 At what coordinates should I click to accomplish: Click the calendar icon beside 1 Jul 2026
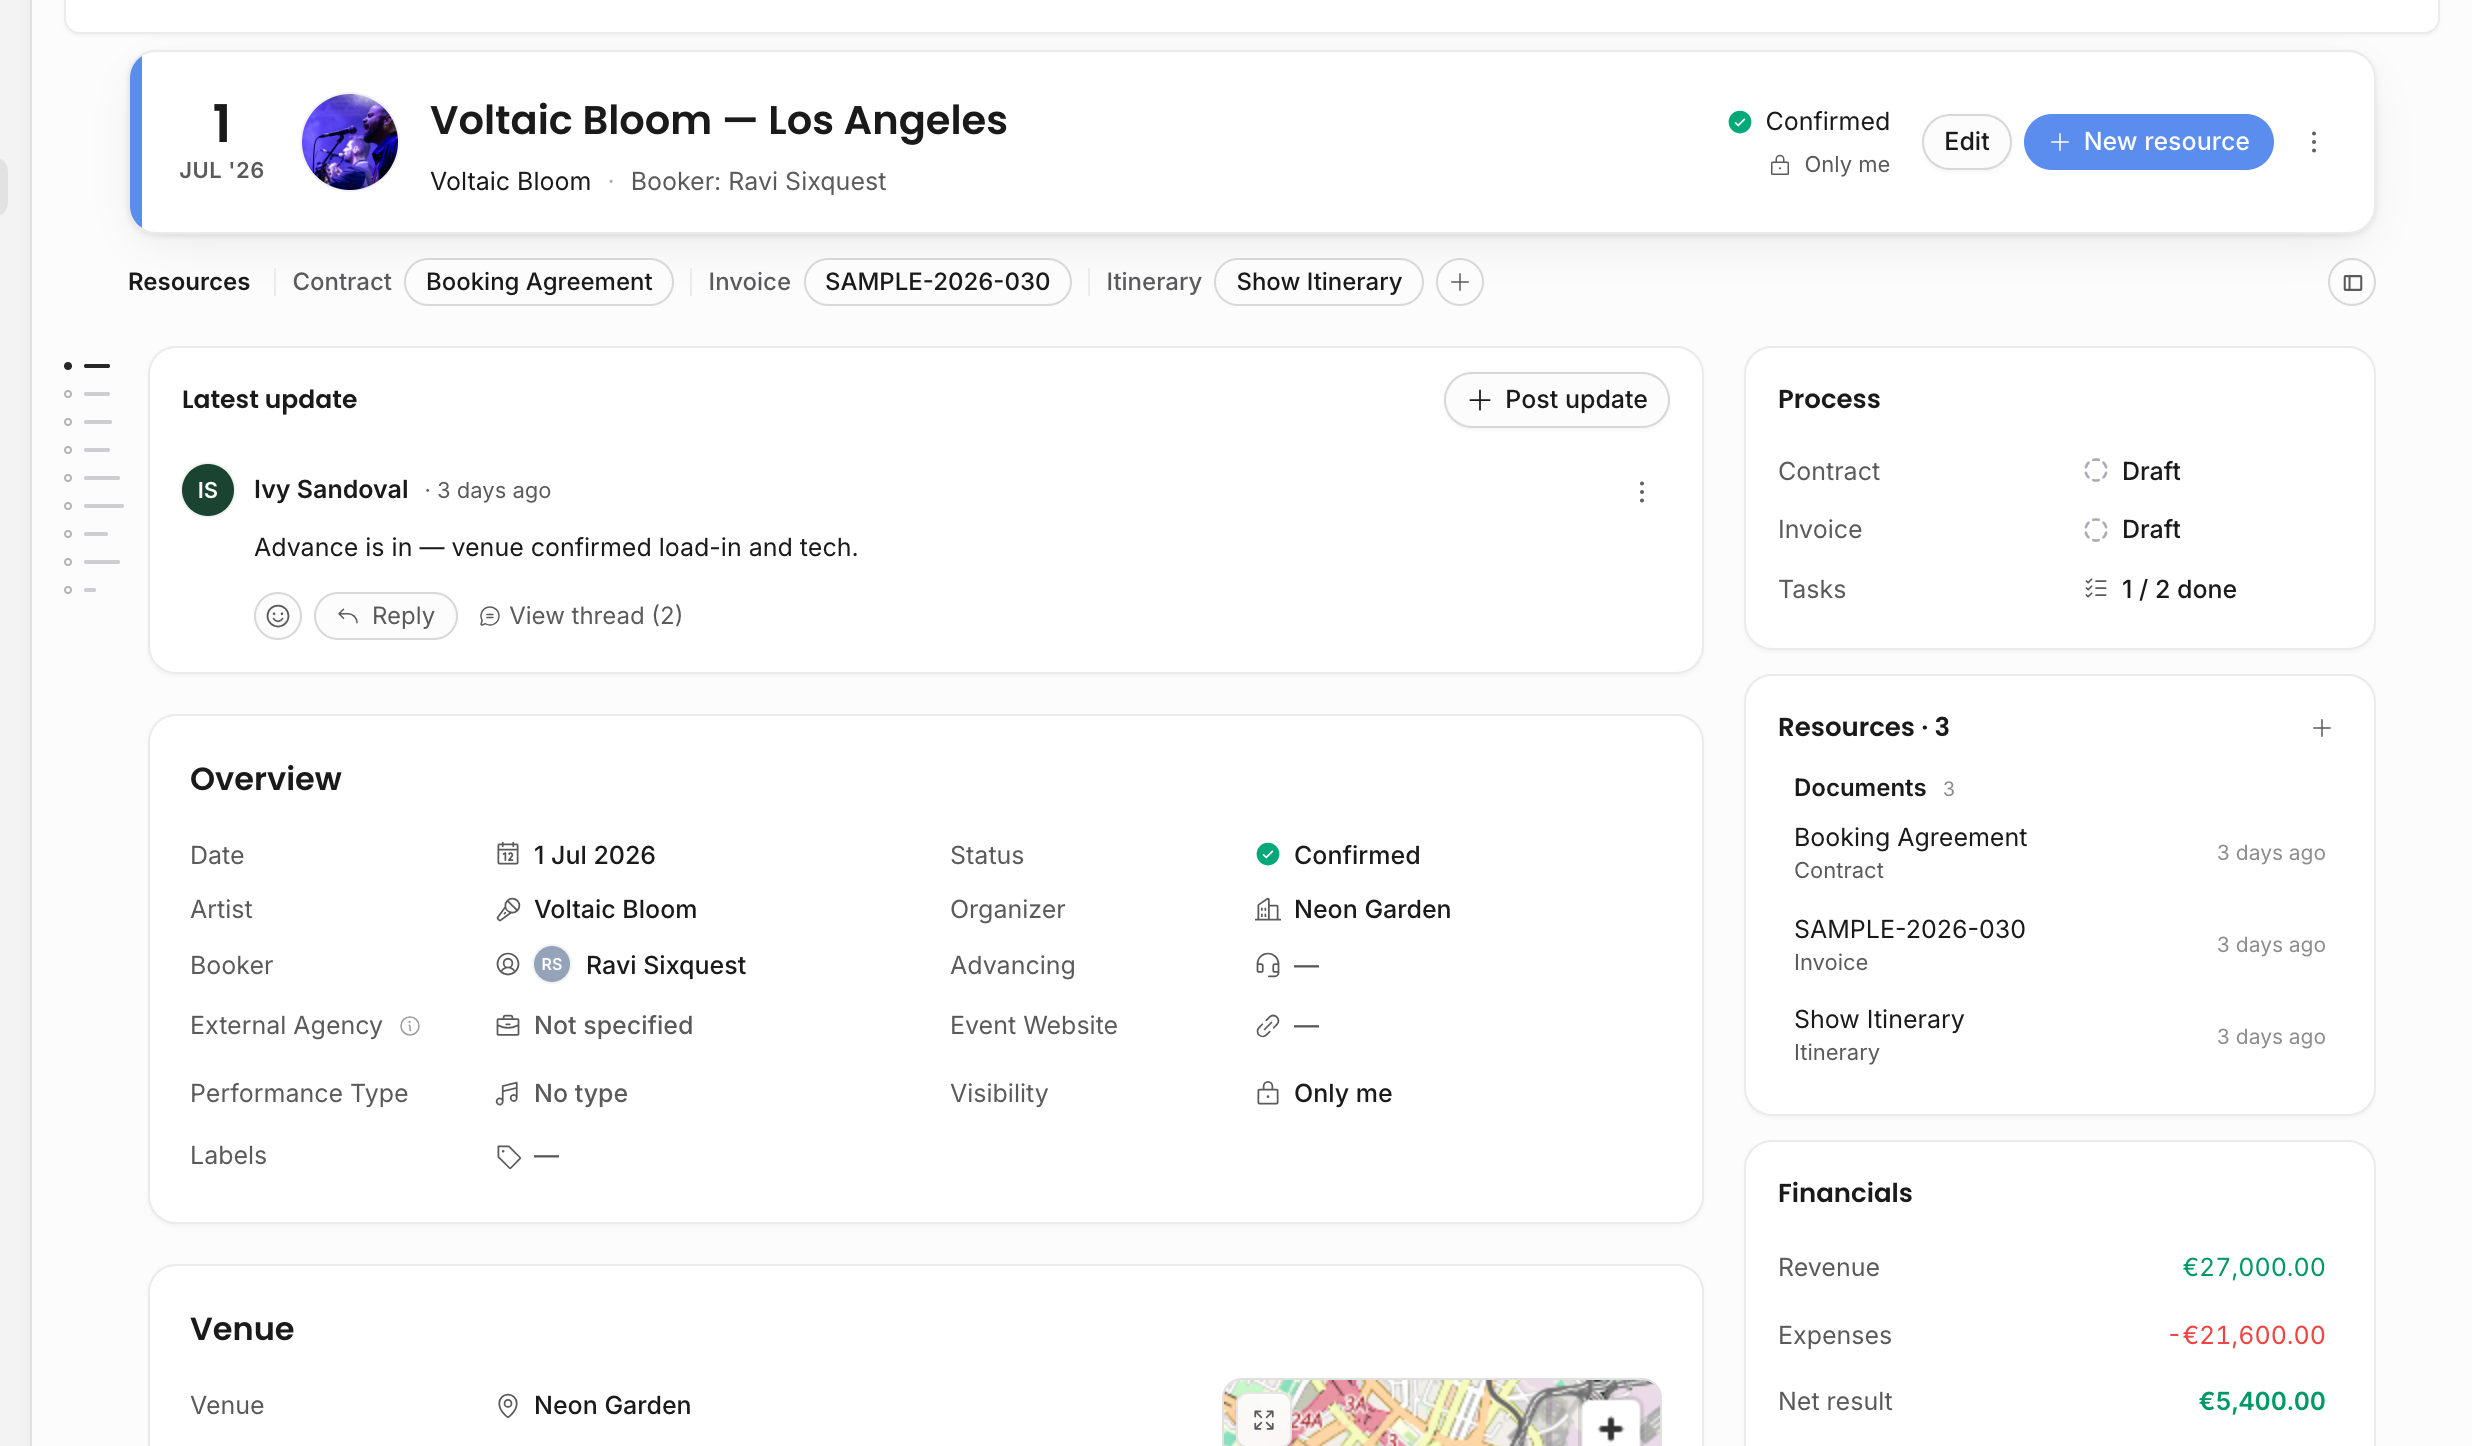[x=508, y=854]
